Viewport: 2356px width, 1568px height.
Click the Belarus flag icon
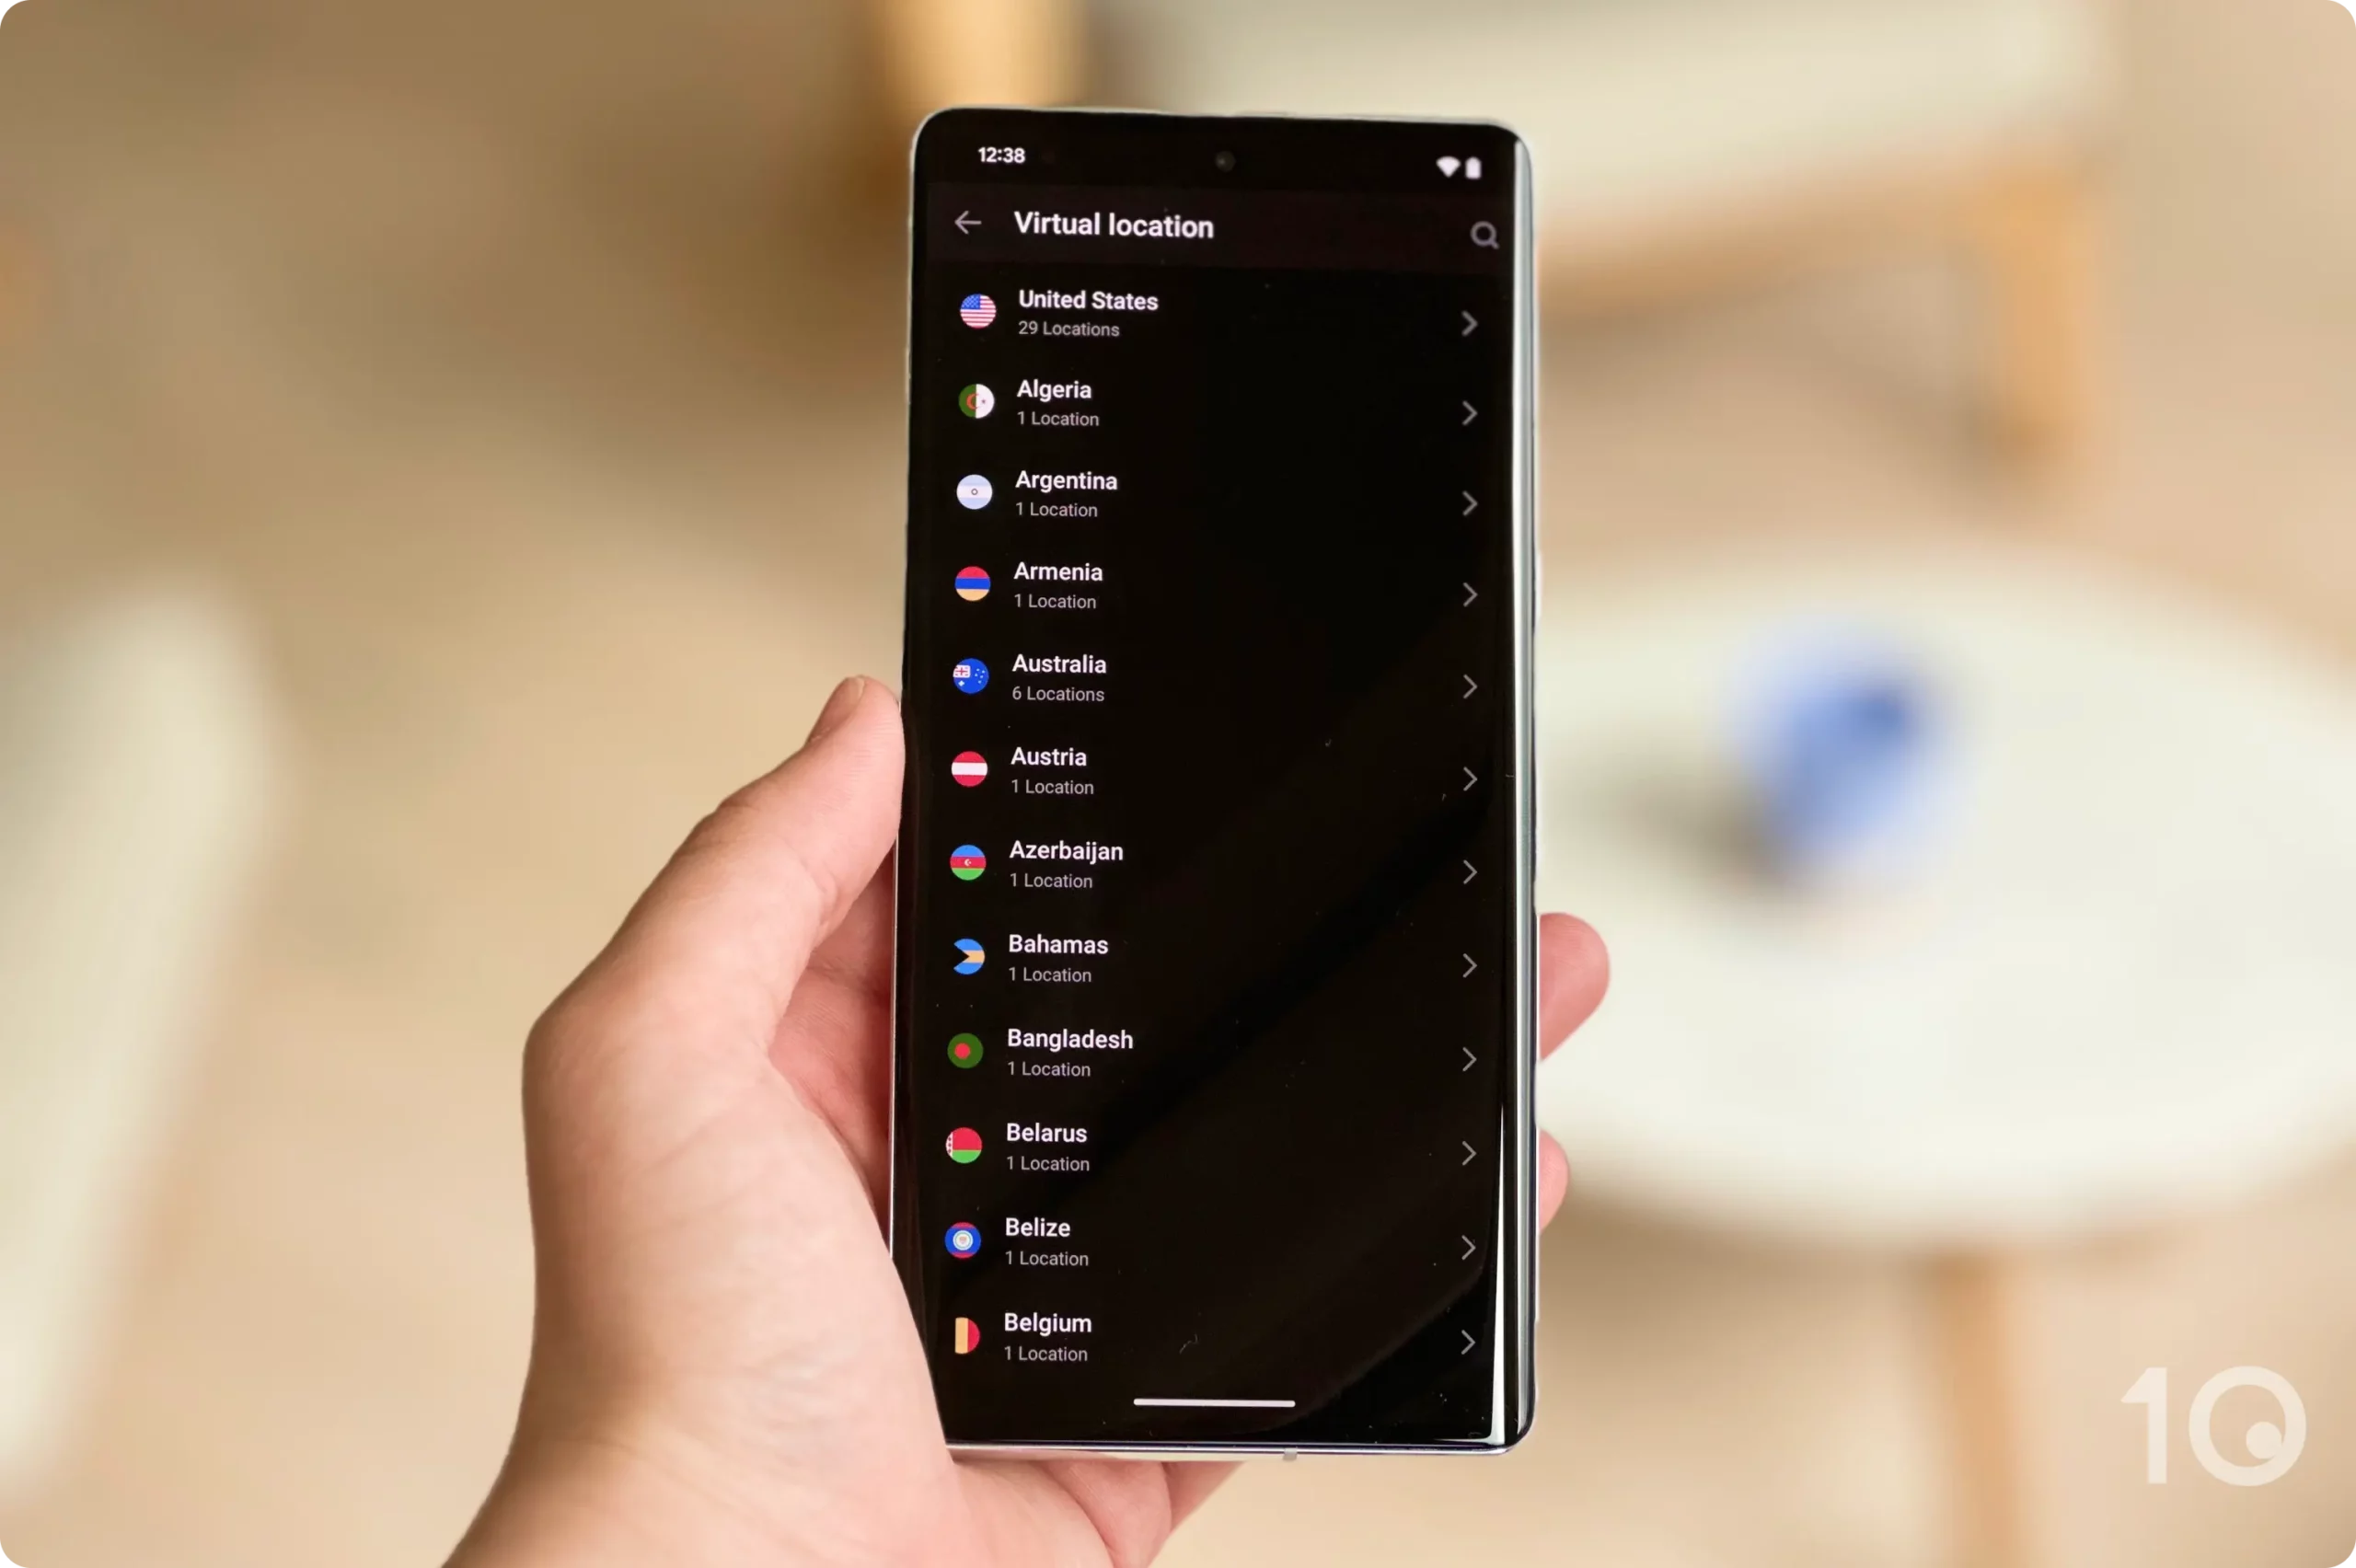(968, 1145)
